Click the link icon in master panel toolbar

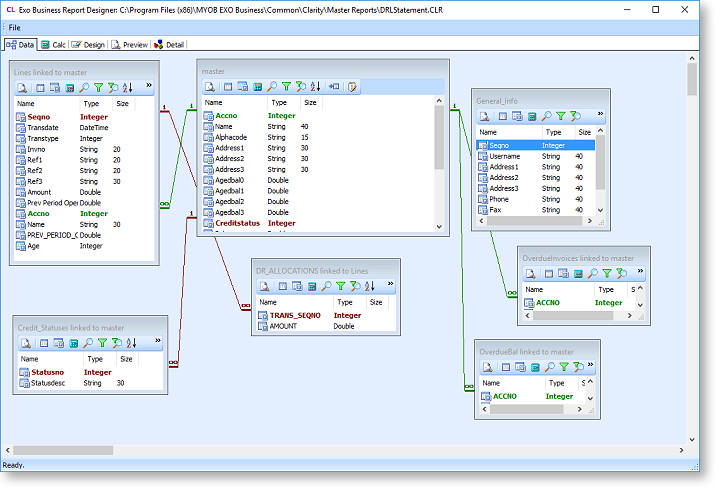coord(334,87)
